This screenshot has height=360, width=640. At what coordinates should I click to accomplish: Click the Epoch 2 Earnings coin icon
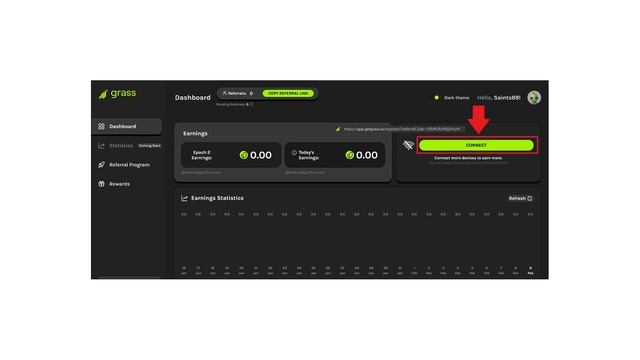point(244,155)
